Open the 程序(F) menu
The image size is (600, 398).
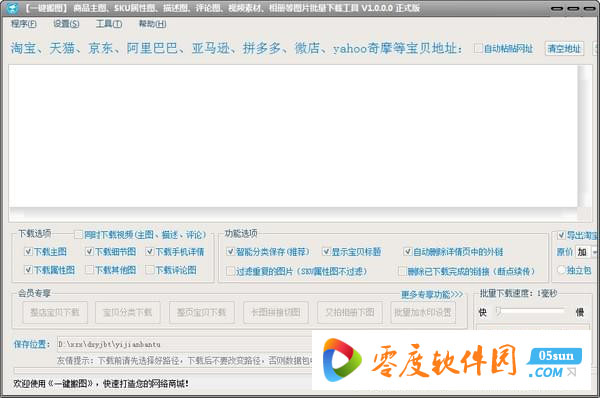pos(24,24)
